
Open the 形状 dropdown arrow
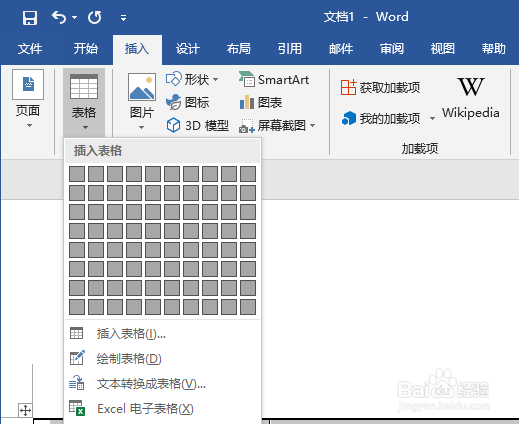pos(216,79)
